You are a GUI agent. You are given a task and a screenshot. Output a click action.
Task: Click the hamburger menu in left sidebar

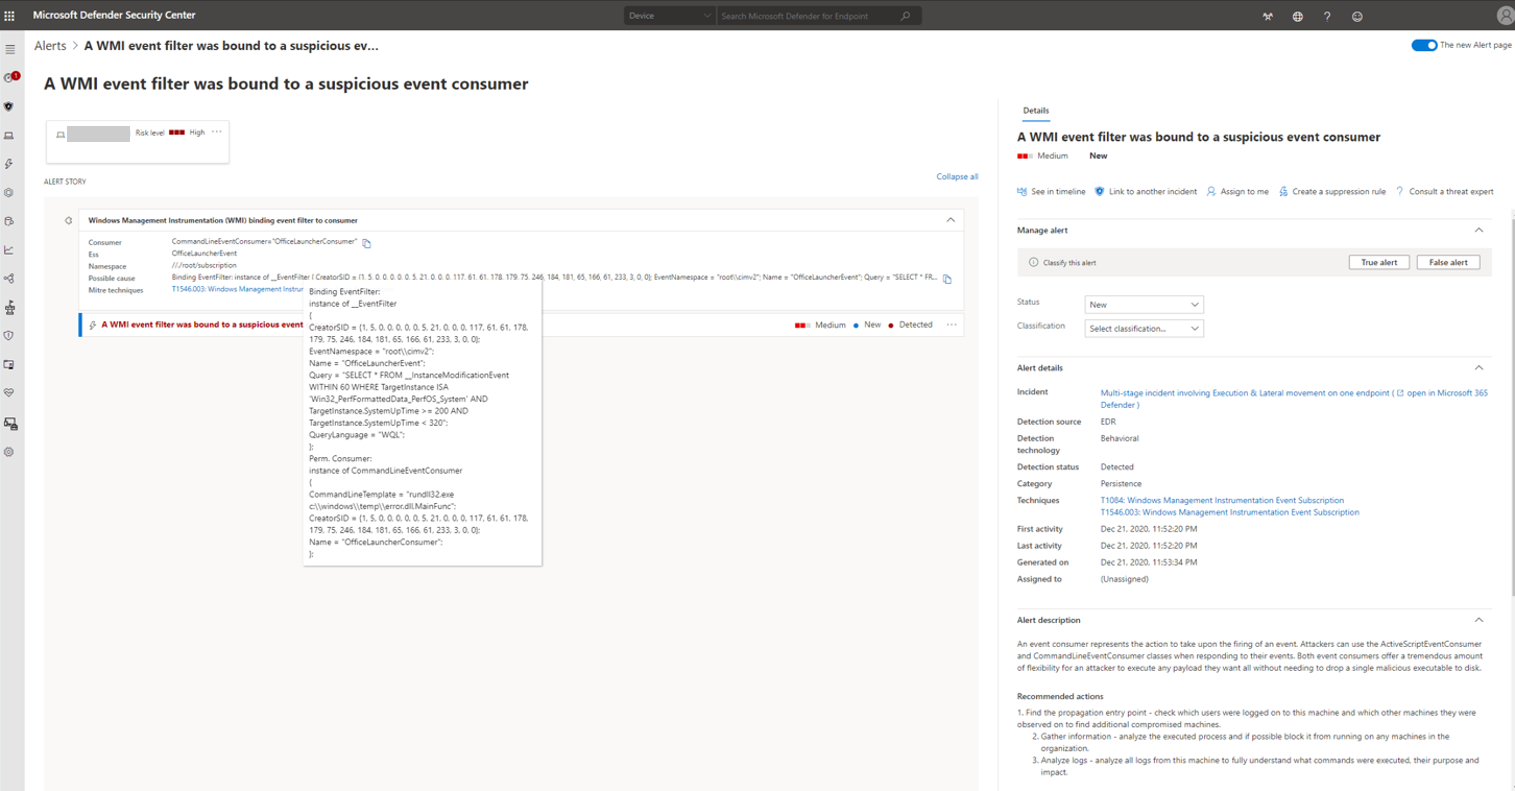point(10,49)
